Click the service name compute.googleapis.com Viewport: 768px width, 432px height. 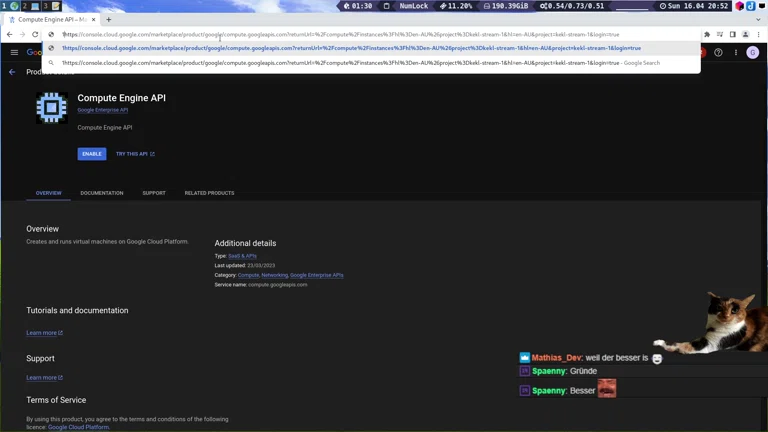coord(278,285)
